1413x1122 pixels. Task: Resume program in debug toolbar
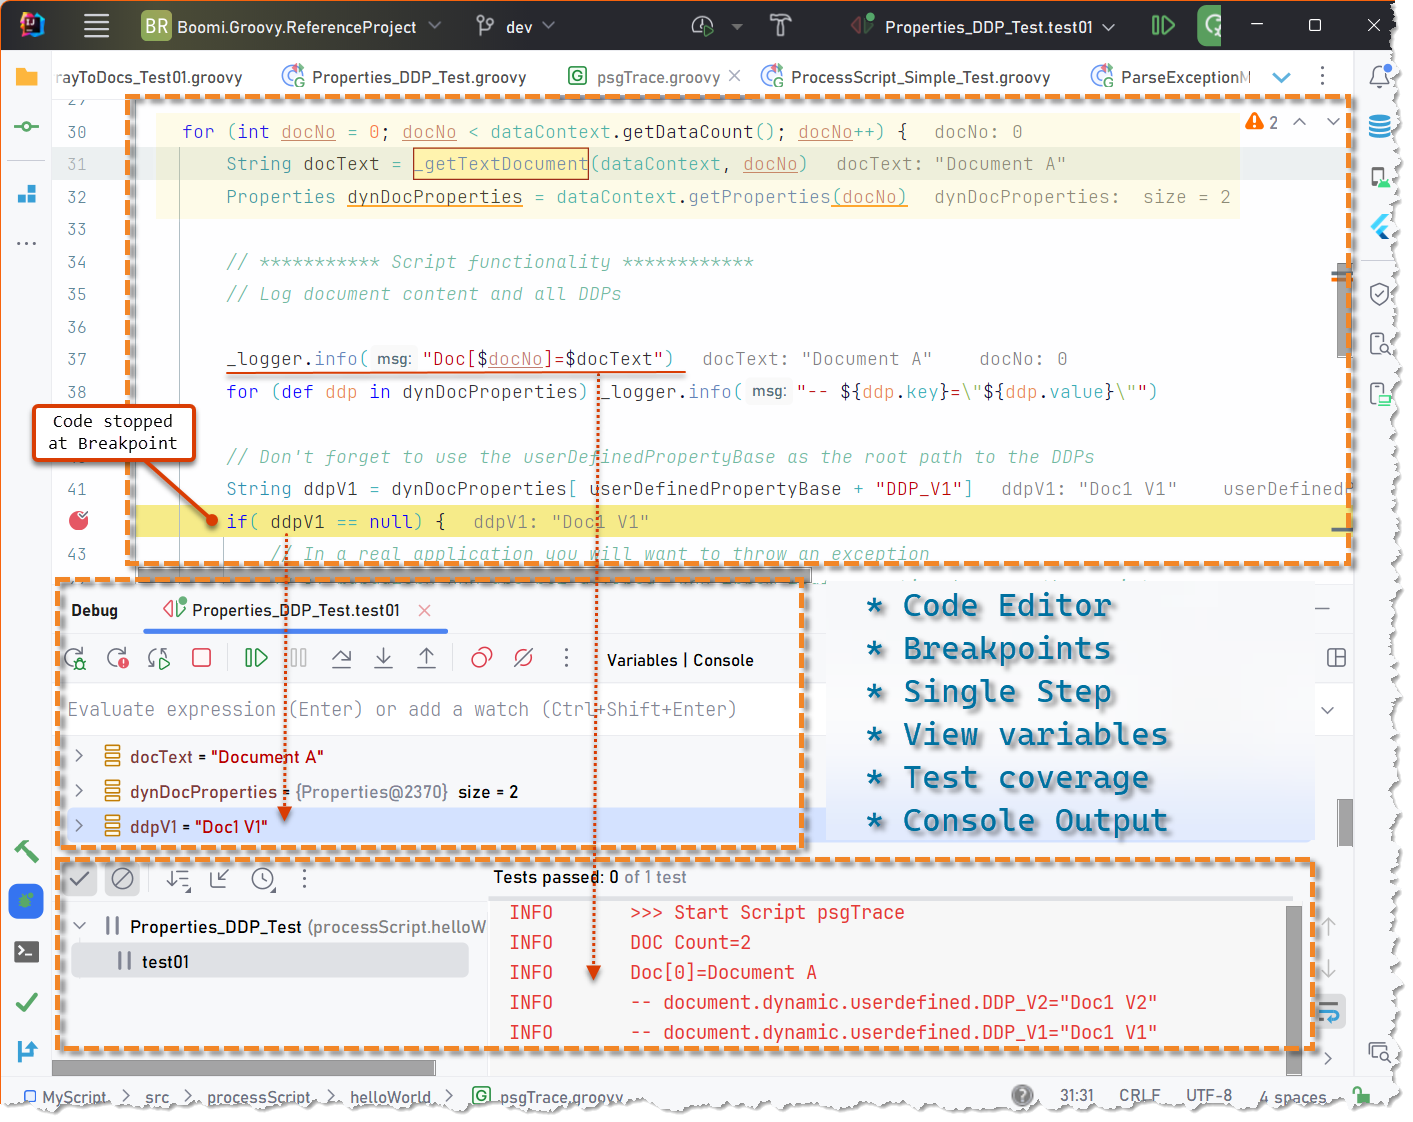coord(256,658)
